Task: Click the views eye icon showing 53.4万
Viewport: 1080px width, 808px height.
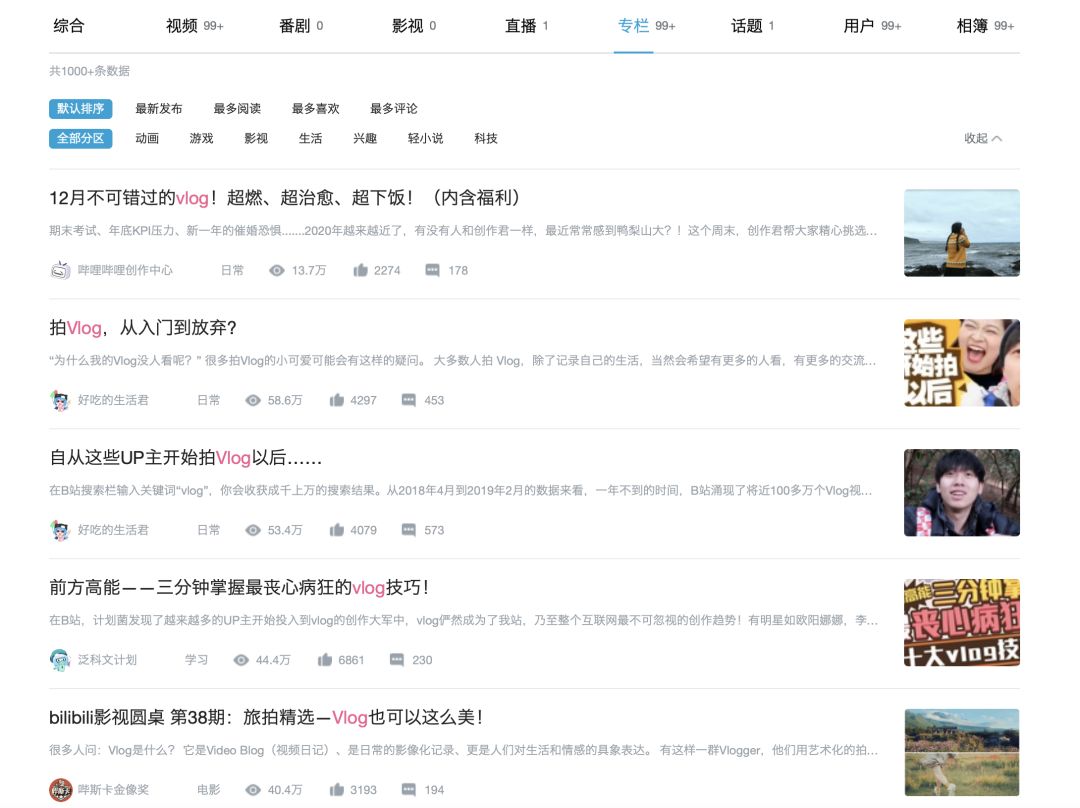Action: pyautogui.click(x=253, y=530)
